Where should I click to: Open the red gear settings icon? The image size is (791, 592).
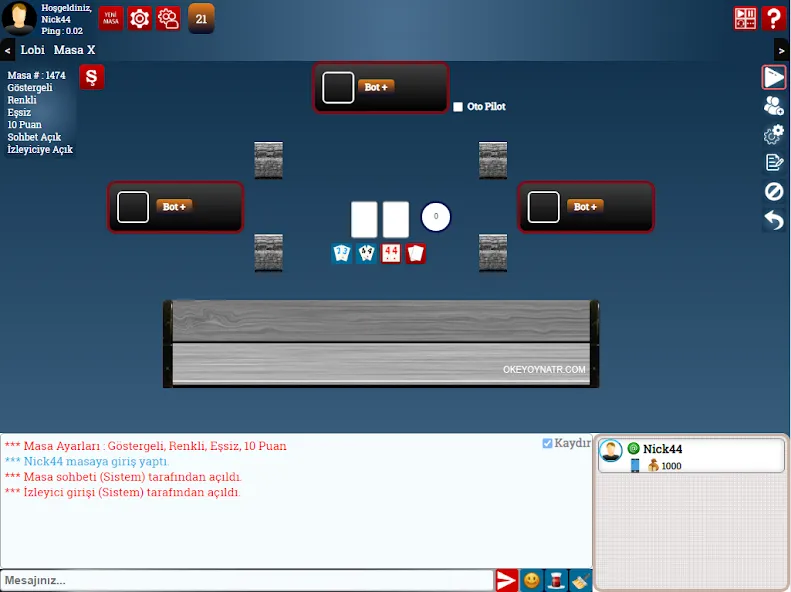click(x=140, y=18)
